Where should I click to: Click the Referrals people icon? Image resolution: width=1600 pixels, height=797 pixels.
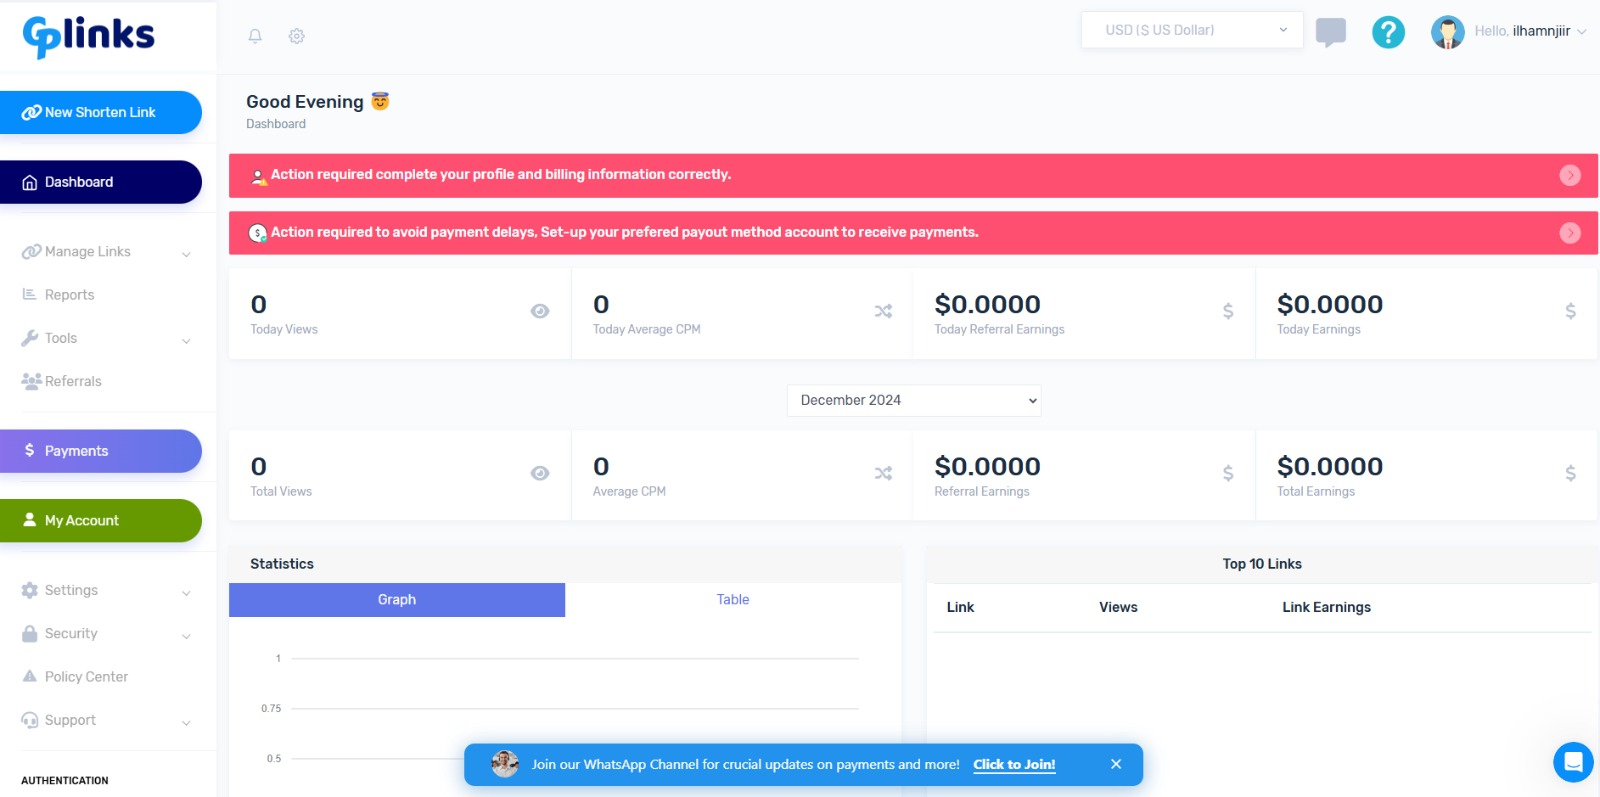tap(31, 381)
